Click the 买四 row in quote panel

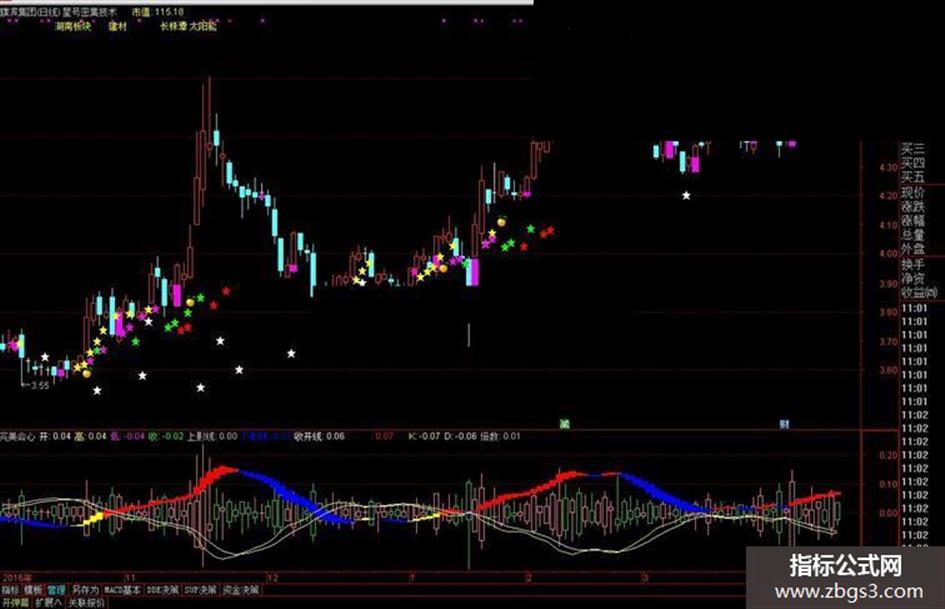click(912, 163)
